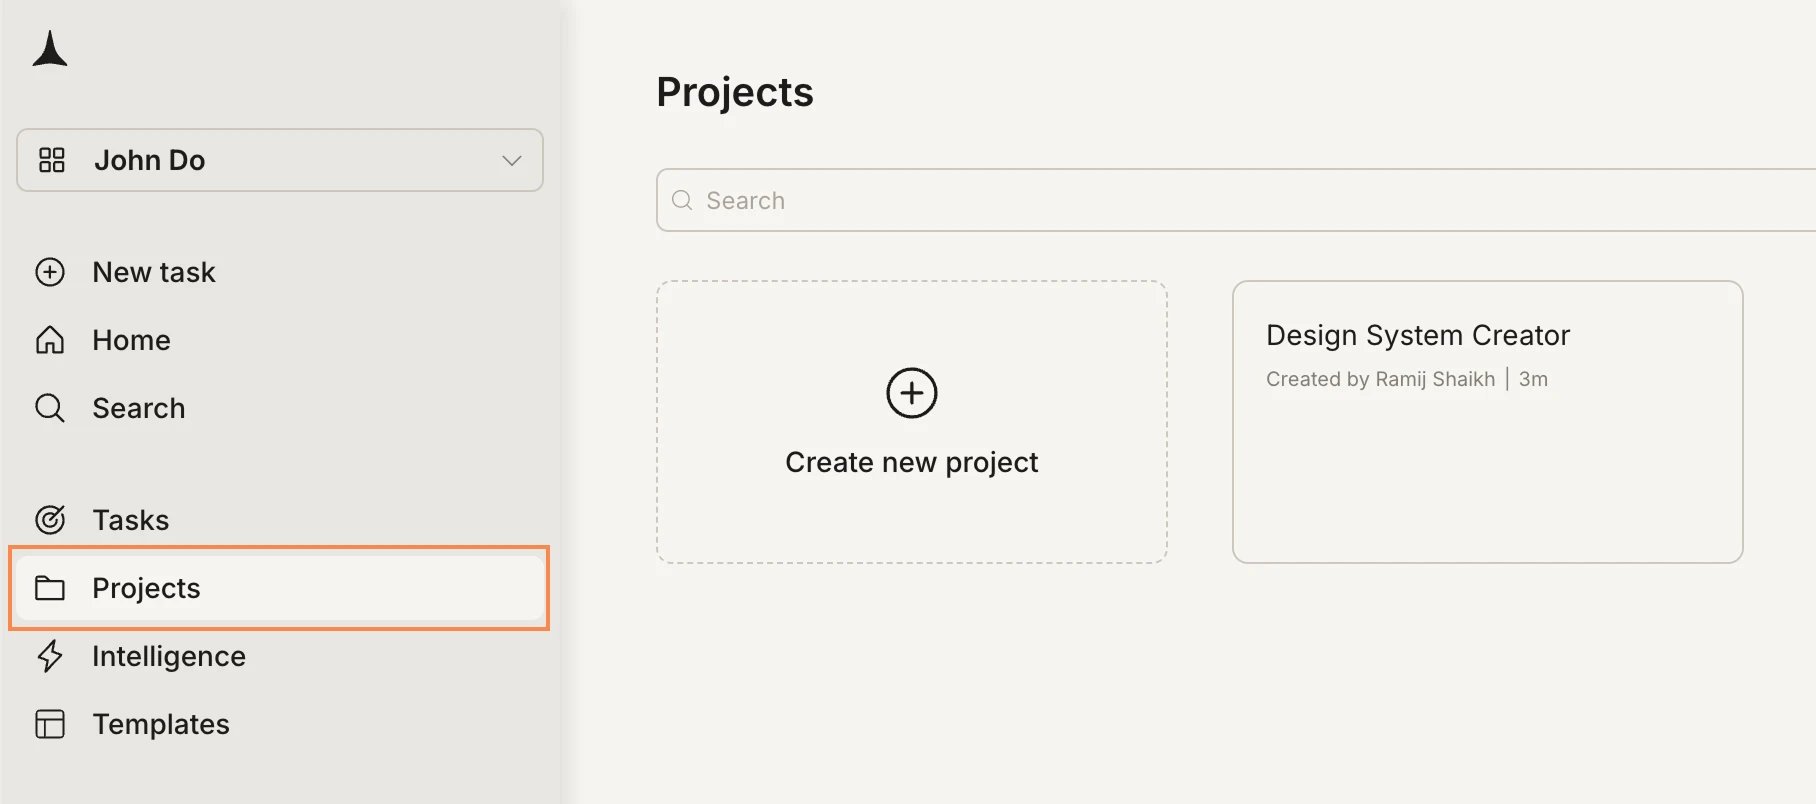
Task: Click the lightning bolt Intelligence icon
Action: 50,656
